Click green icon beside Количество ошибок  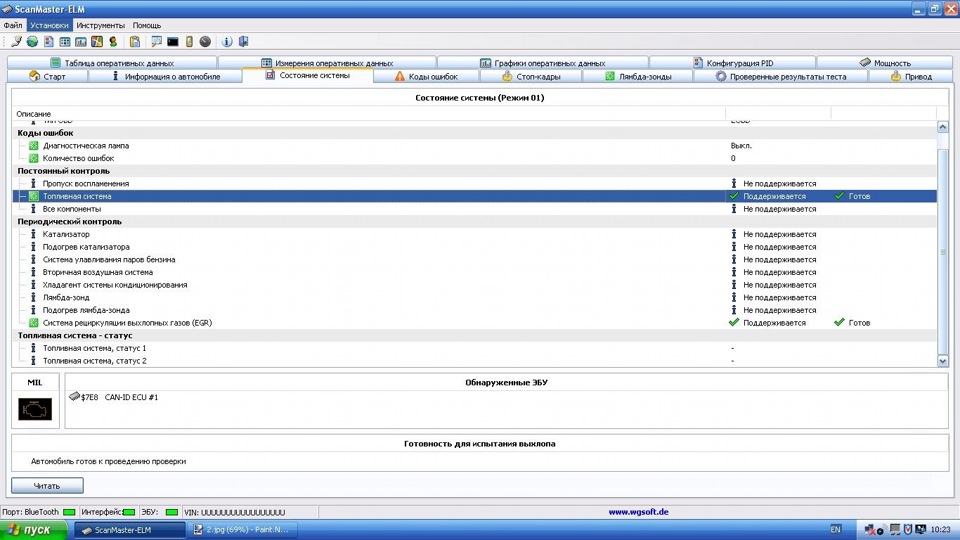point(34,158)
